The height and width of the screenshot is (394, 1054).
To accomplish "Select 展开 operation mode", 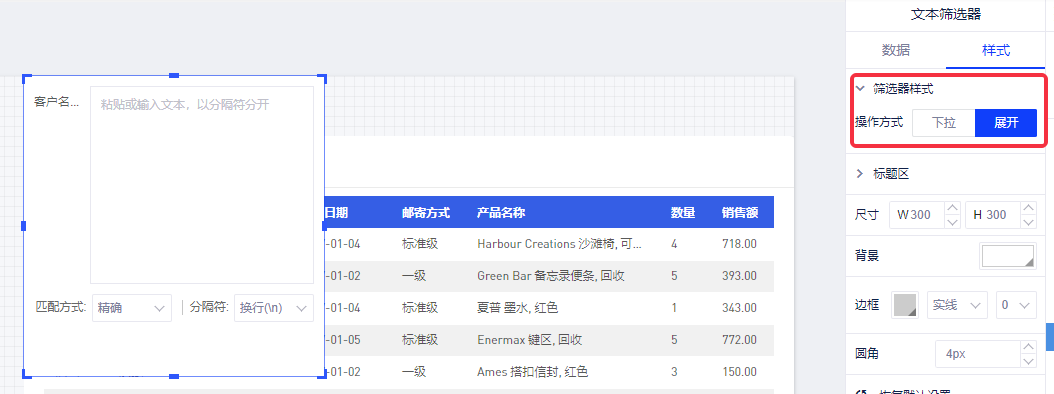I will coord(1006,123).
